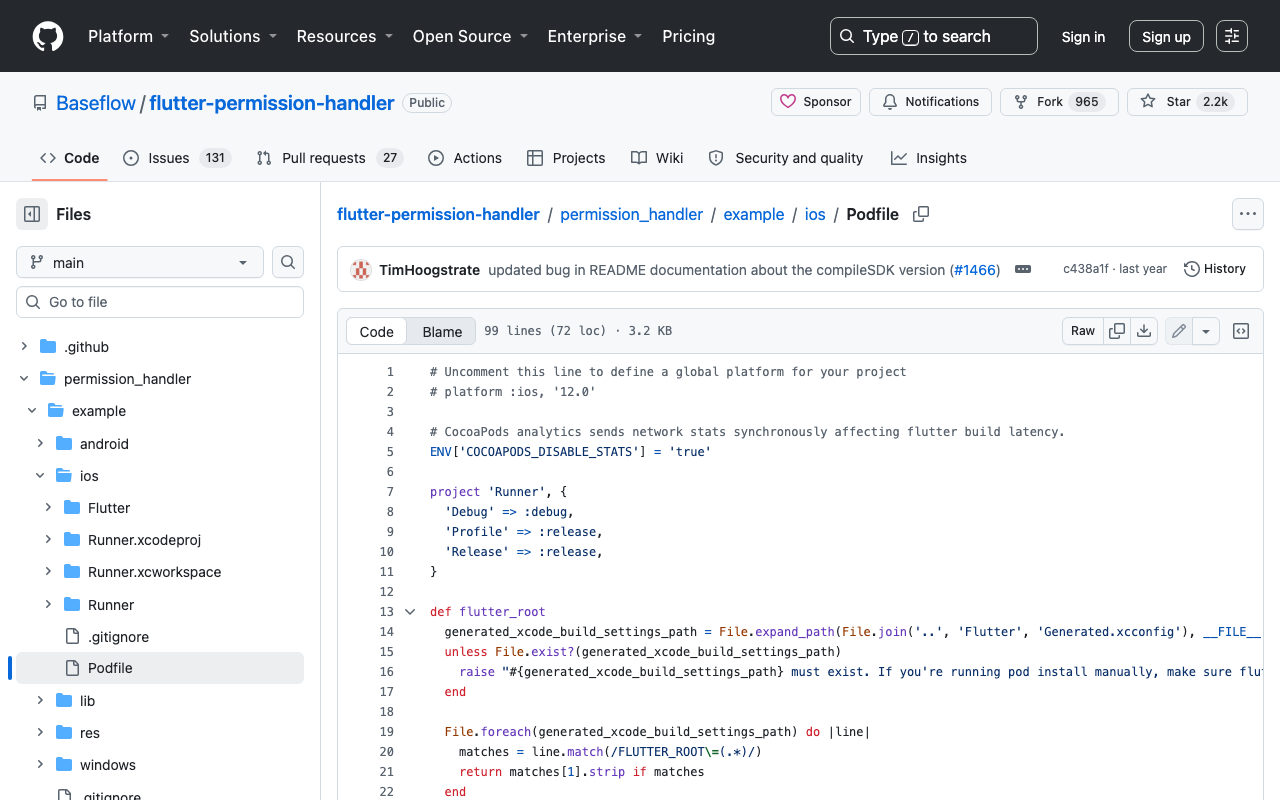Click the .gitignore file icon under ios
This screenshot has width=1280, height=800.
coord(72,637)
